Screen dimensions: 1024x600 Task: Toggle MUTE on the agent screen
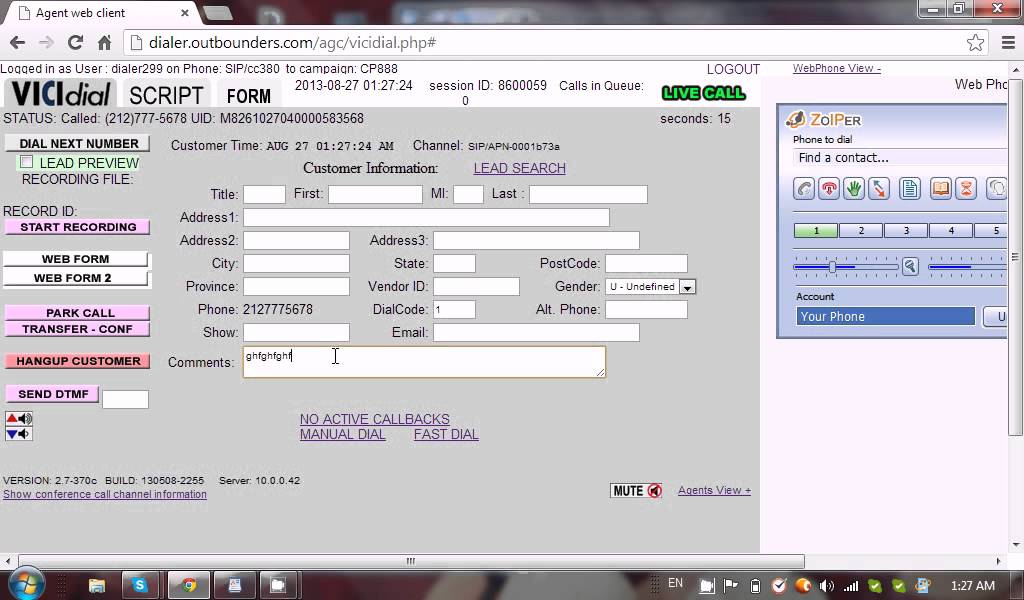click(x=636, y=490)
